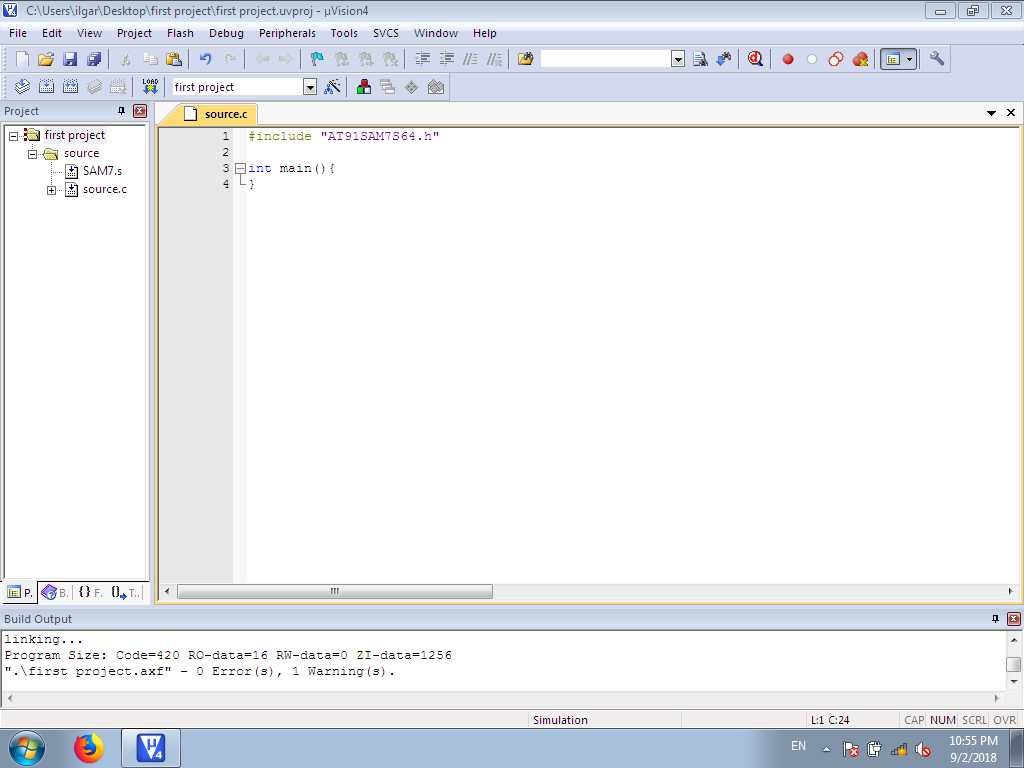Viewport: 1024px width, 768px height.
Task: Start the debug session icon
Action: coord(755,59)
